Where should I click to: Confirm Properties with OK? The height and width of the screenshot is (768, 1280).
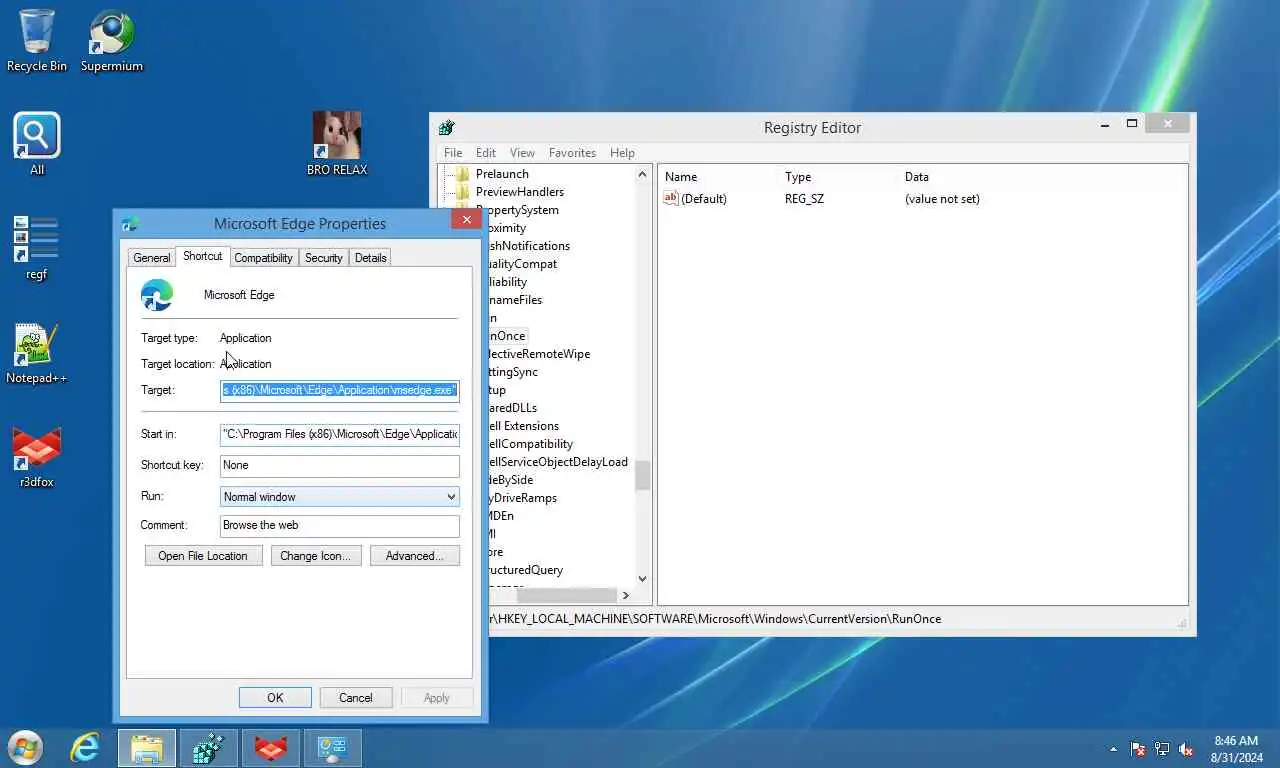pos(275,698)
